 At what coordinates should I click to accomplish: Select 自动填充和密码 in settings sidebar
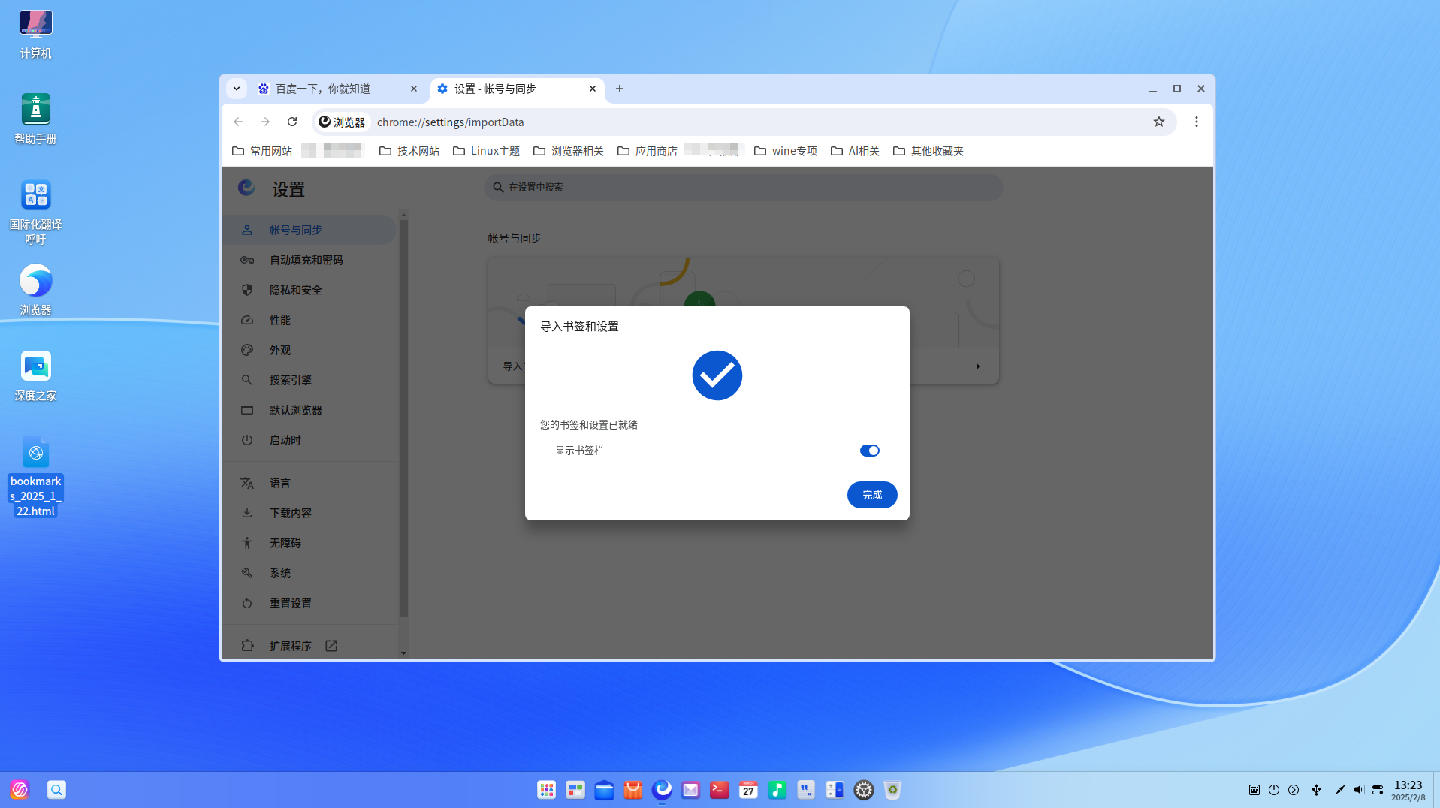point(309,260)
